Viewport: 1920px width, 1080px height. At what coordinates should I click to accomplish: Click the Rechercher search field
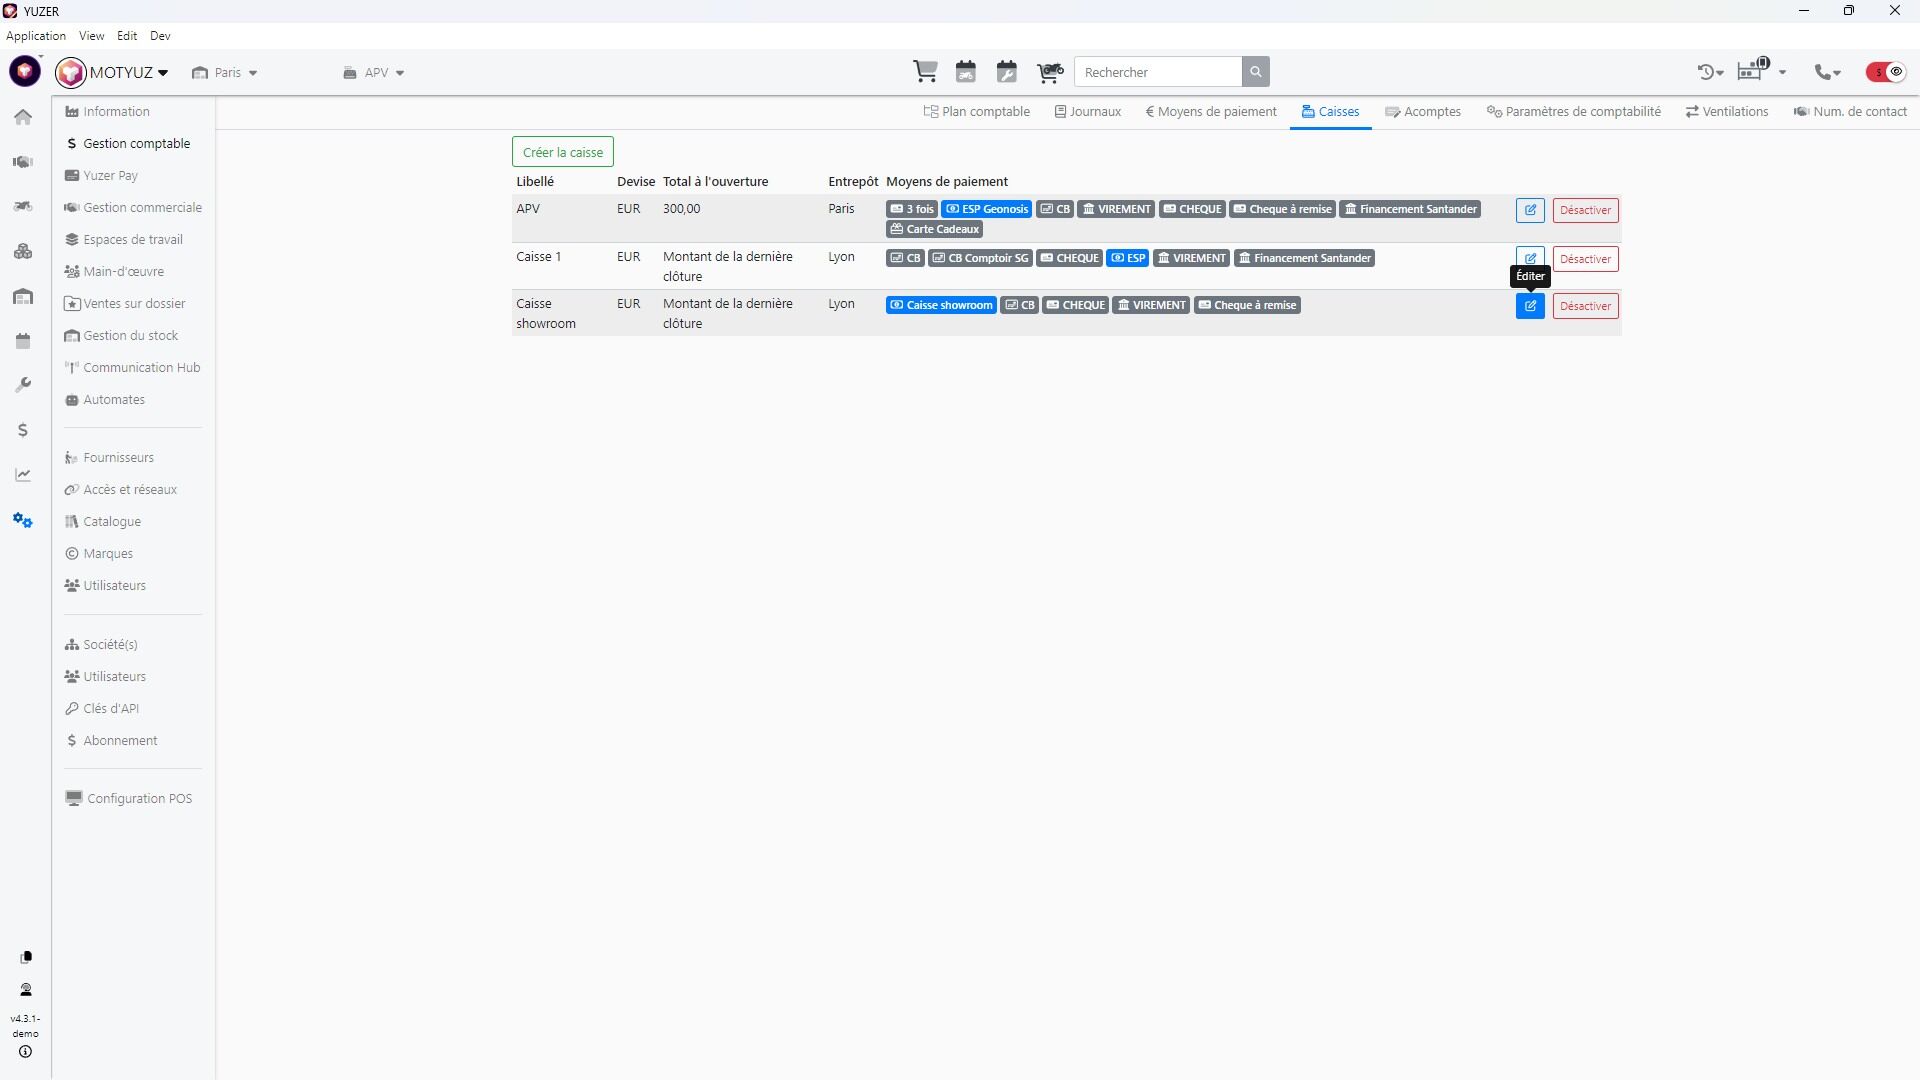[x=1158, y=72]
